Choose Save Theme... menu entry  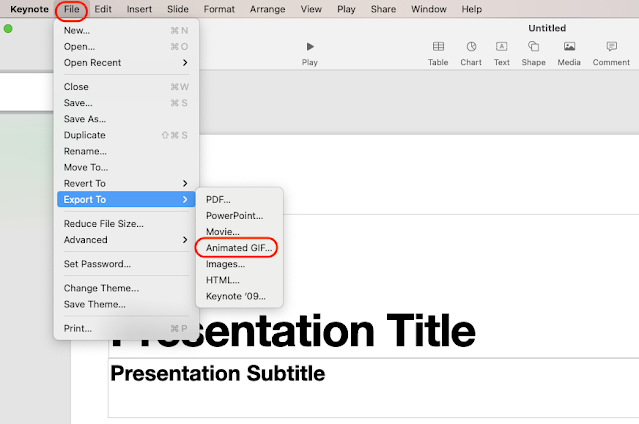(x=126, y=304)
